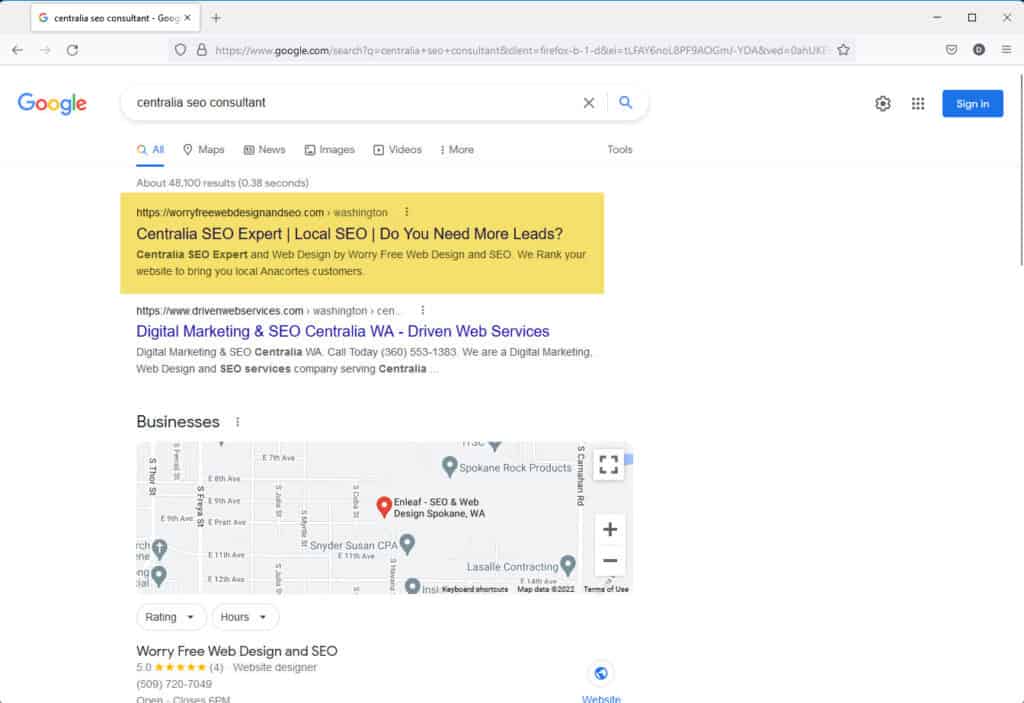The image size is (1024, 703).
Task: Open Digital Marketing & SEO Centralia WA link
Action: click(343, 331)
